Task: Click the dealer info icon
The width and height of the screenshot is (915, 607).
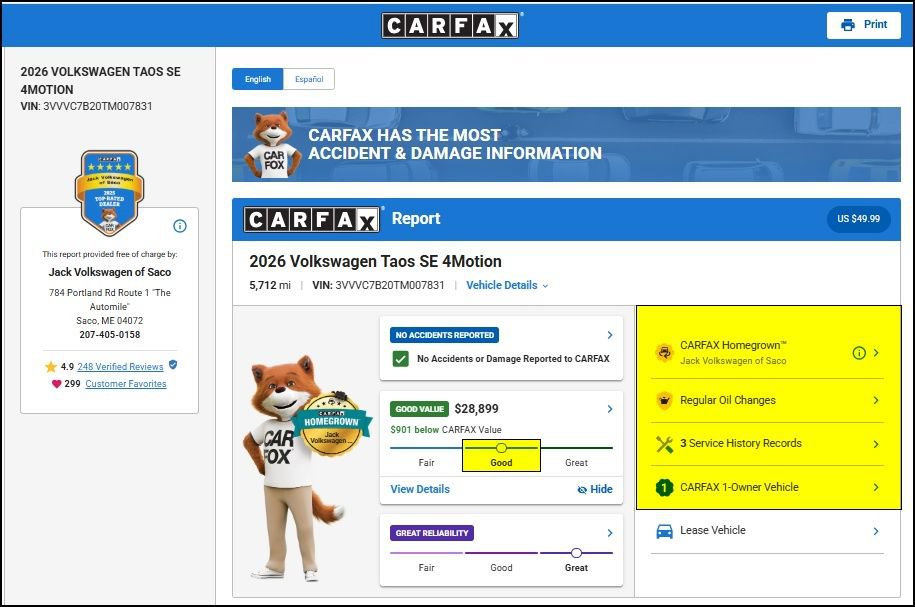Action: point(180,226)
